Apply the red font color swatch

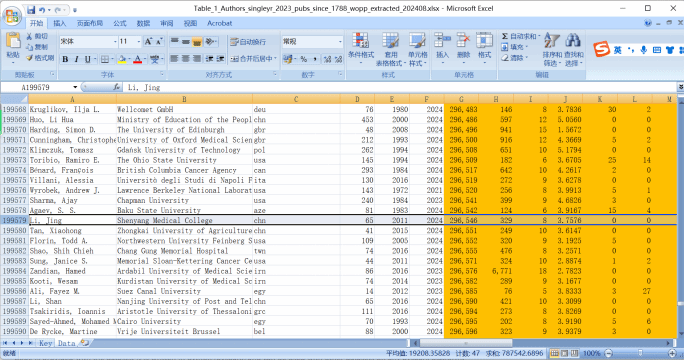137,59
